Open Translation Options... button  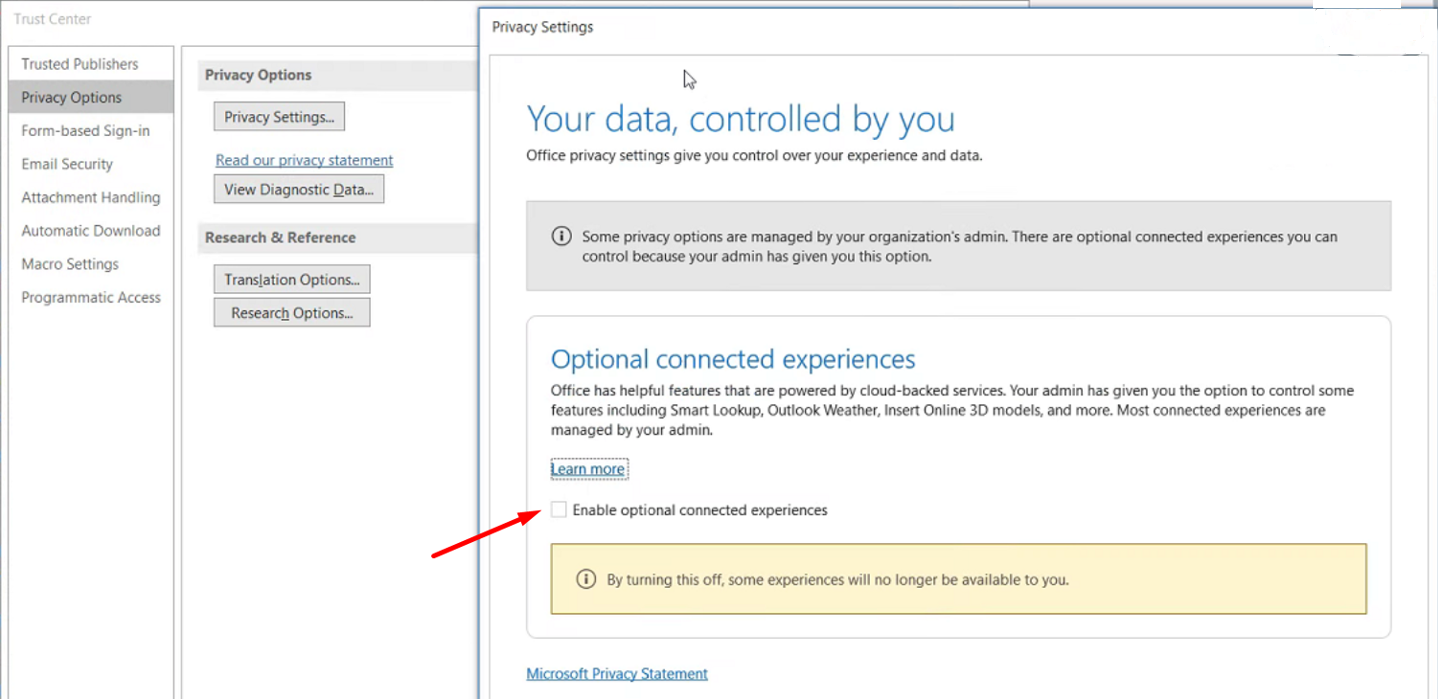292,279
